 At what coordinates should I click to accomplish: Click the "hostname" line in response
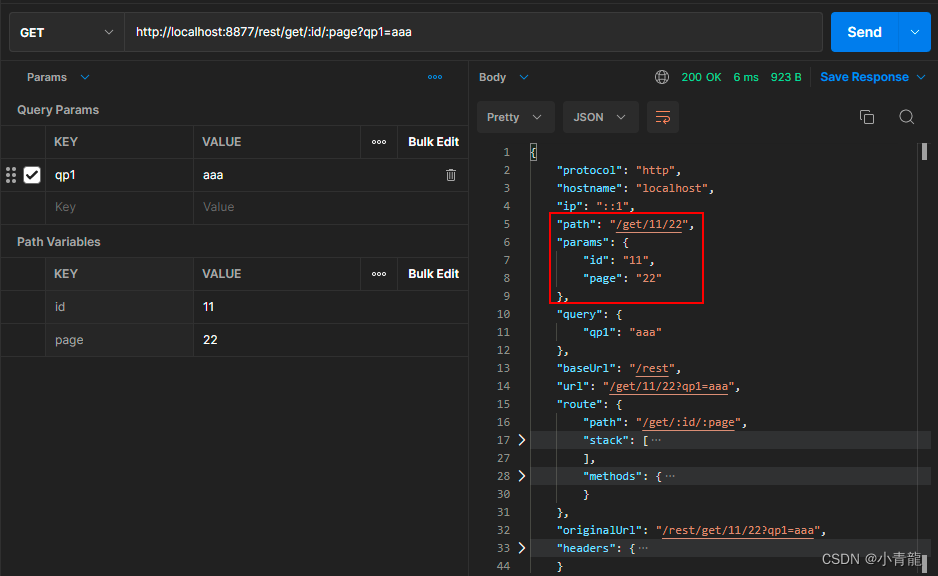(x=635, y=188)
